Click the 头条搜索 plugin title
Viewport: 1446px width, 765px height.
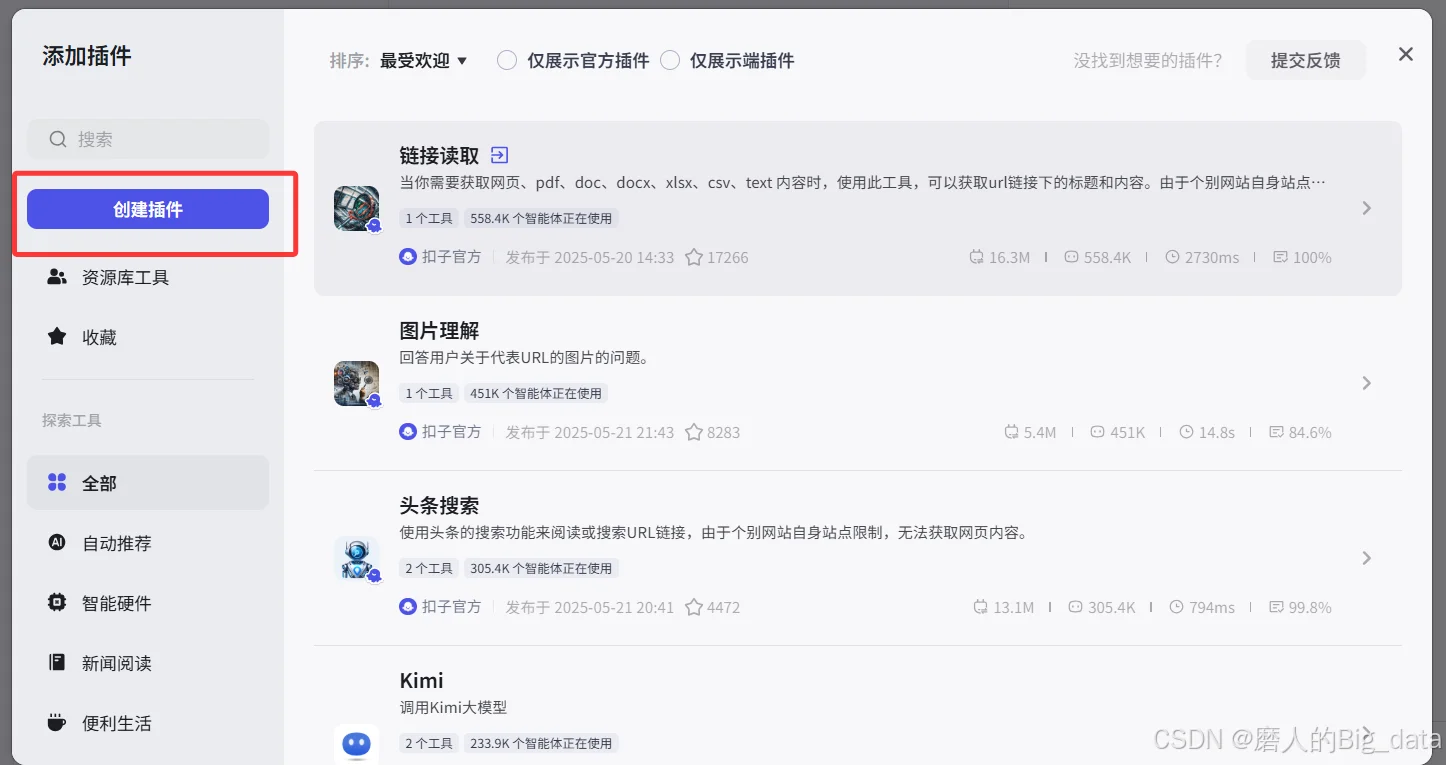[x=440, y=505]
